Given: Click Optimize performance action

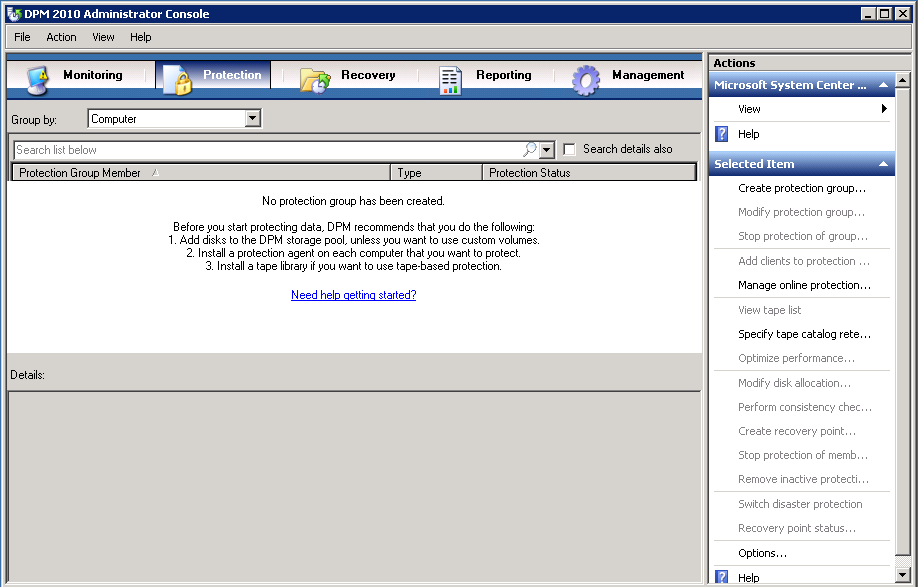Looking at the screenshot, I should (x=796, y=358).
